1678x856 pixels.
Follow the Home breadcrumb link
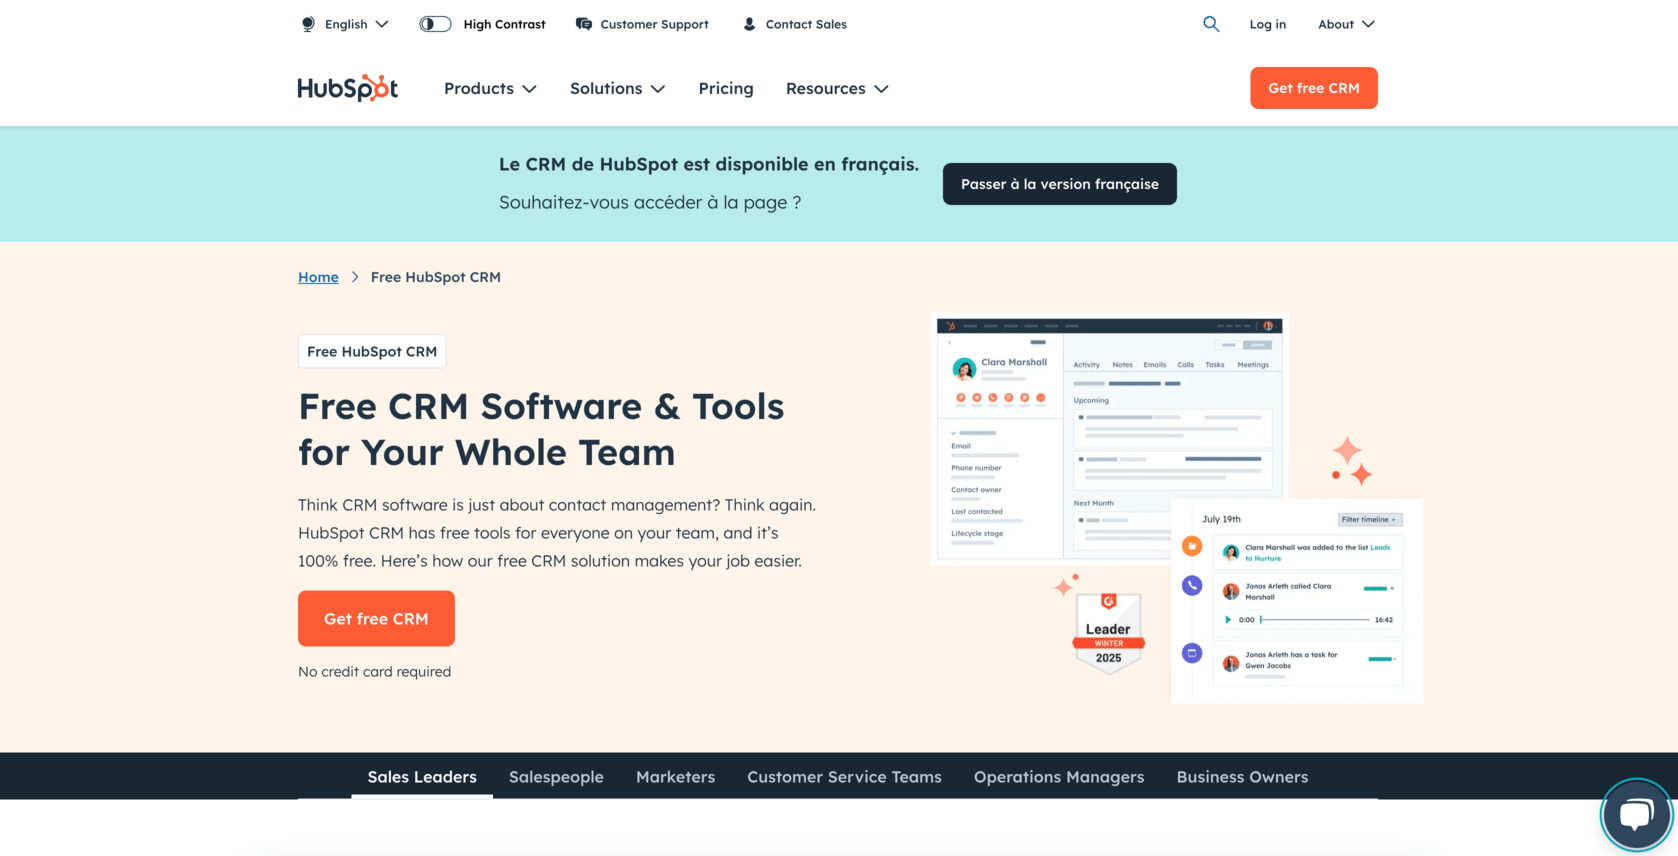pos(318,277)
